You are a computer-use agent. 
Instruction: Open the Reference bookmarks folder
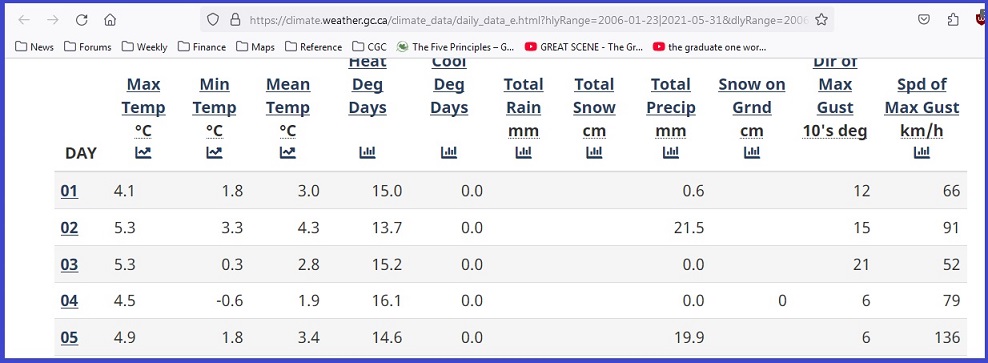tap(314, 47)
